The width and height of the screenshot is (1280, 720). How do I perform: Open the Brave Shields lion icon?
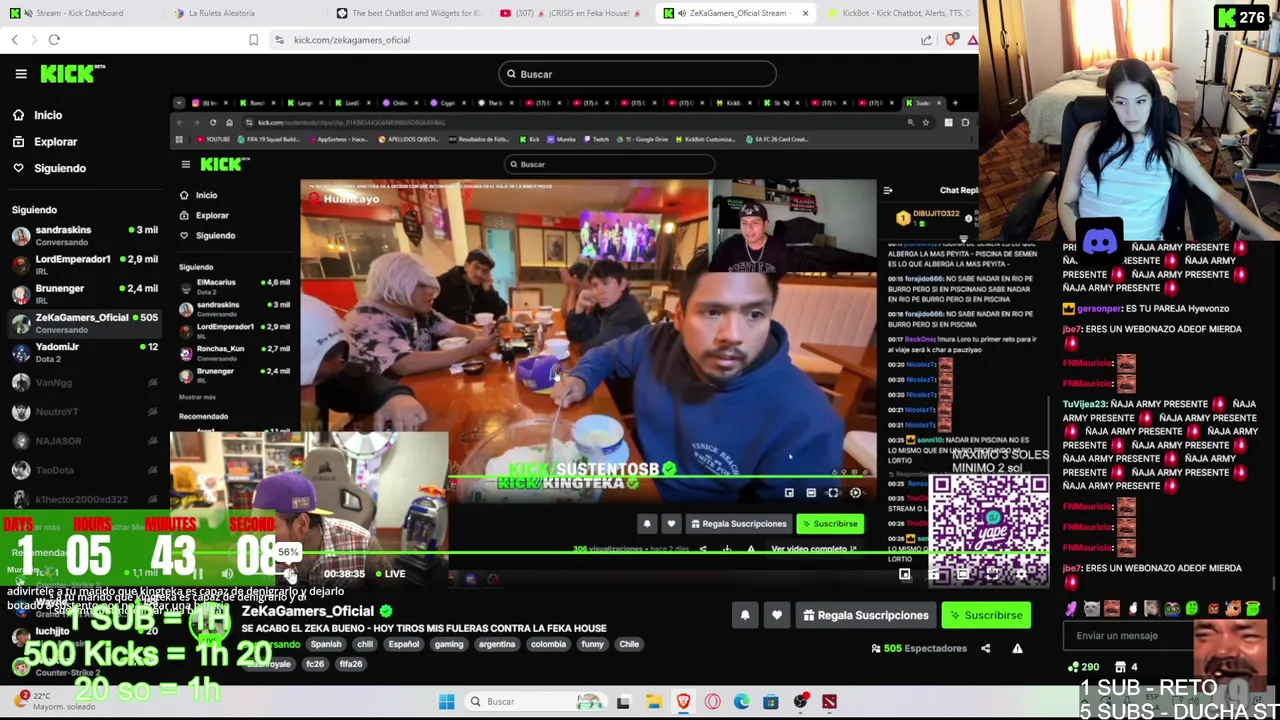950,40
